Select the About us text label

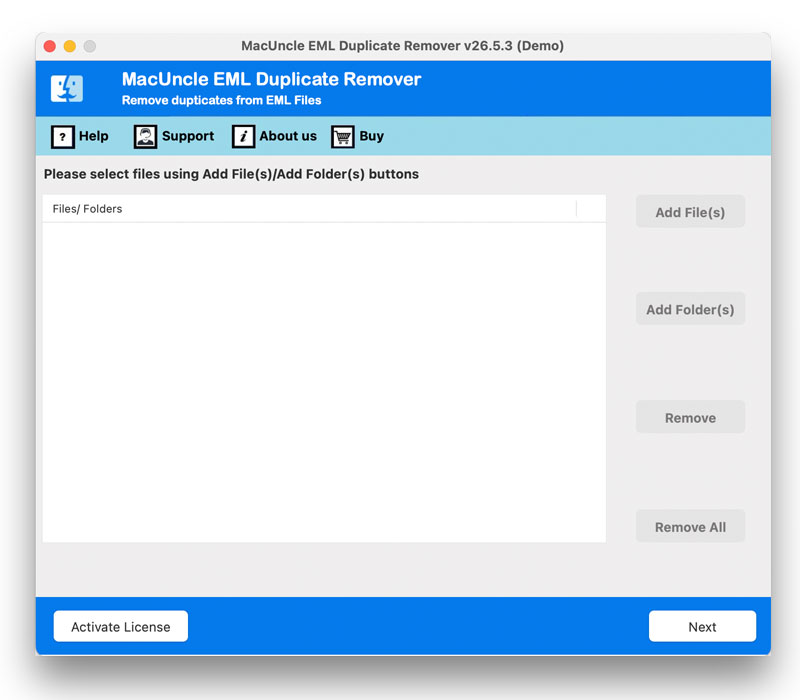pos(288,136)
